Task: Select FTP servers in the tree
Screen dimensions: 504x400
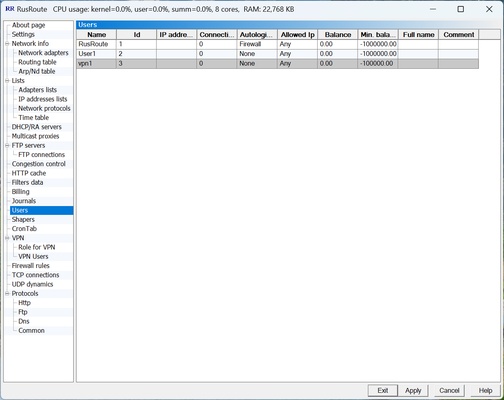Action: point(28,145)
